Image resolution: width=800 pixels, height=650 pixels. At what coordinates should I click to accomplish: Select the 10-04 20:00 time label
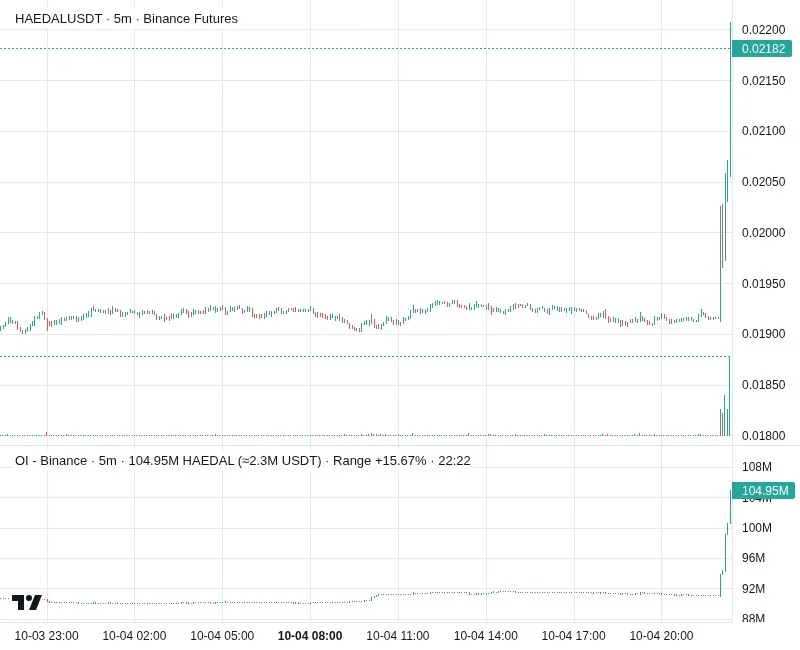(x=661, y=636)
